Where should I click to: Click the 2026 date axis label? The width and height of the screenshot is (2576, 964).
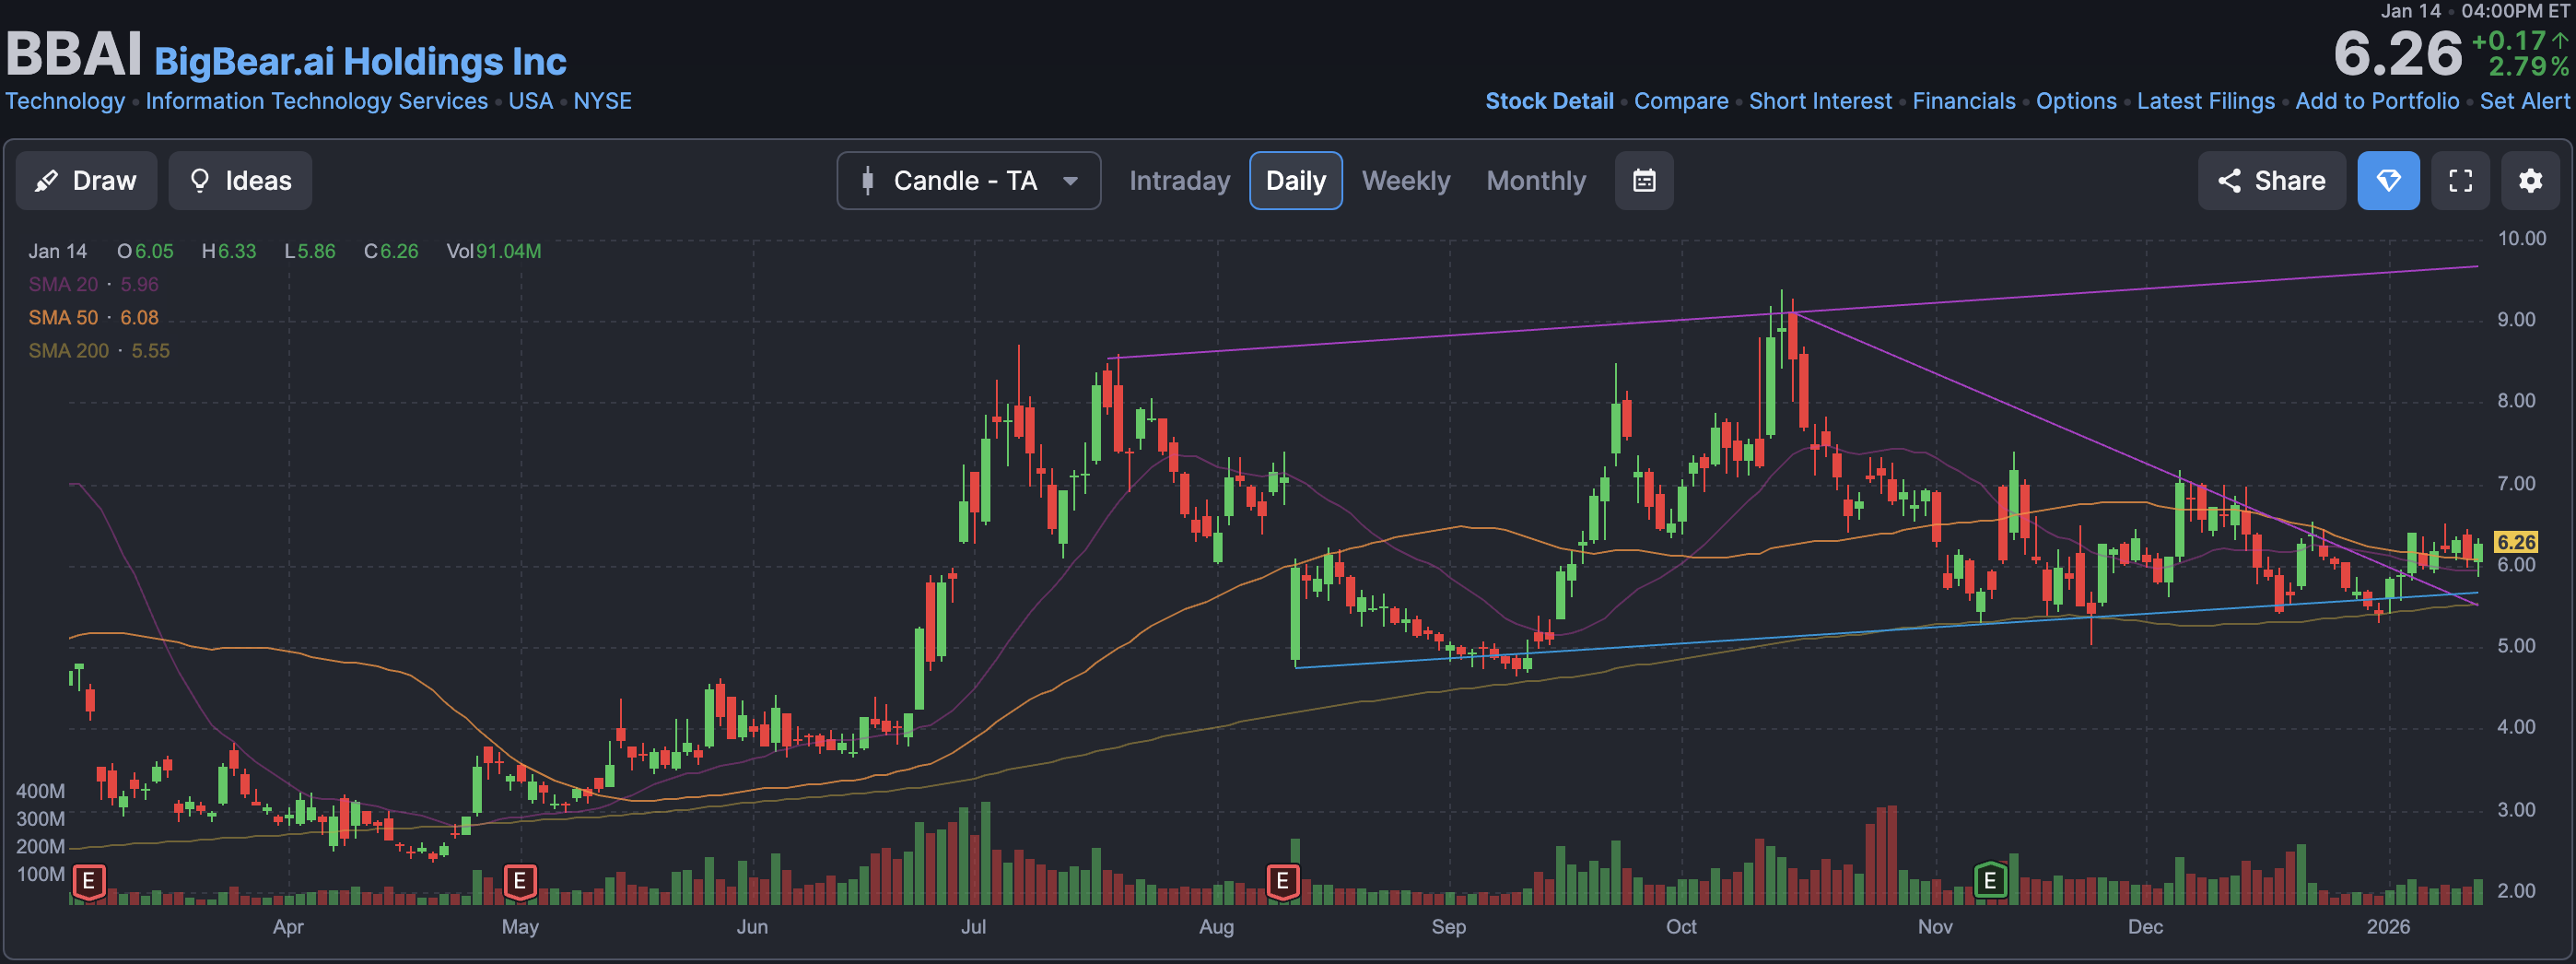tap(2388, 927)
